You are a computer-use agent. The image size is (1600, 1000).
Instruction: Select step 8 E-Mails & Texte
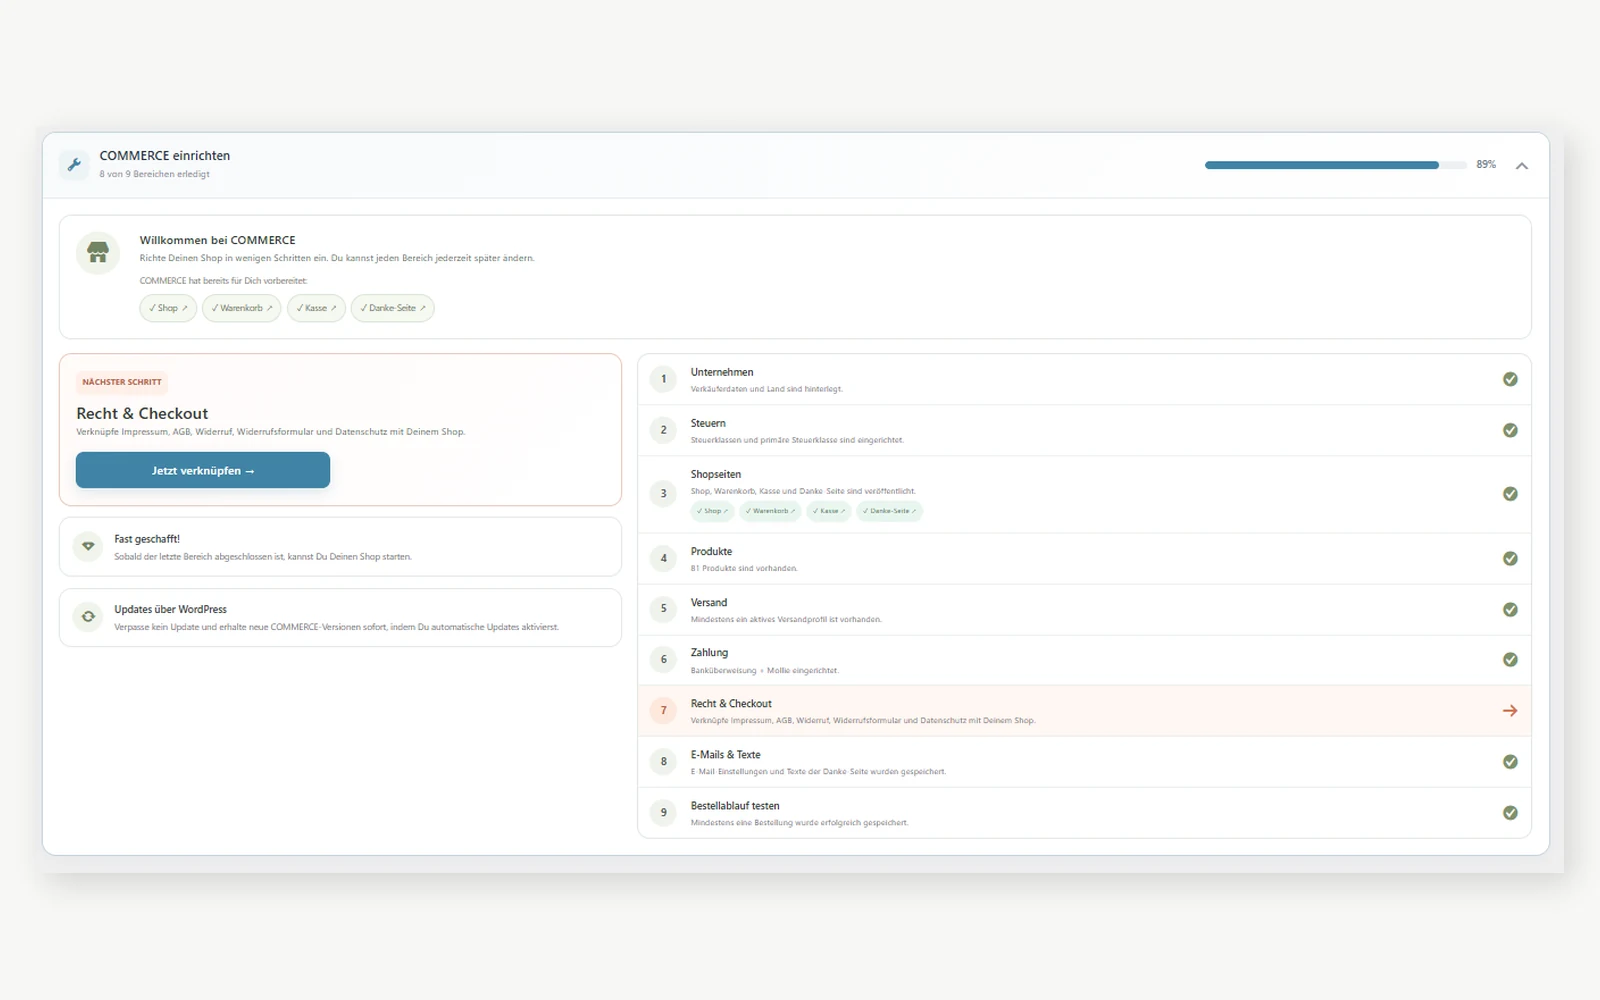point(1084,762)
